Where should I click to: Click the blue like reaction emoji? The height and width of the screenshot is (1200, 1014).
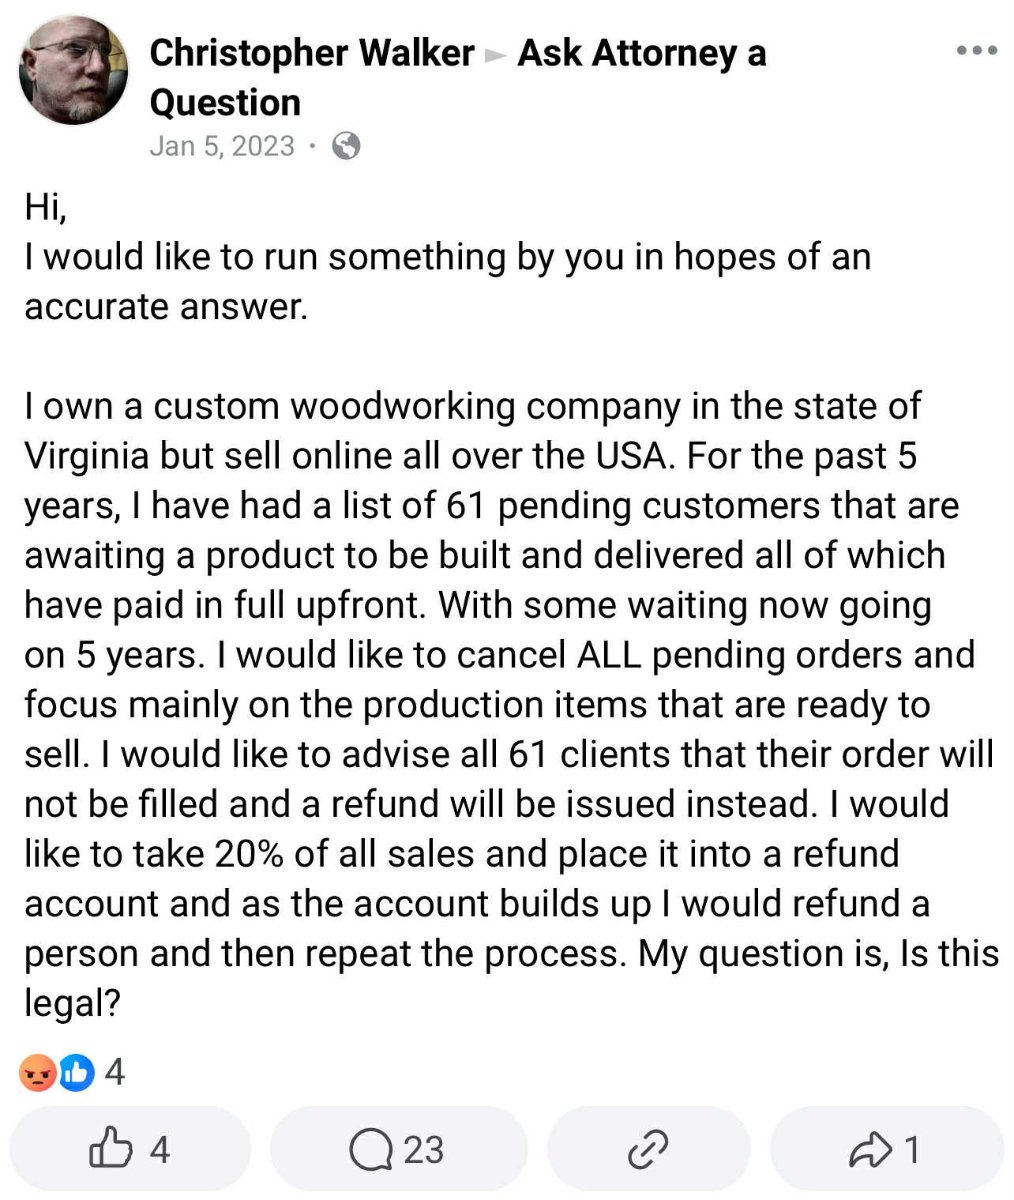pyautogui.click(x=76, y=1073)
